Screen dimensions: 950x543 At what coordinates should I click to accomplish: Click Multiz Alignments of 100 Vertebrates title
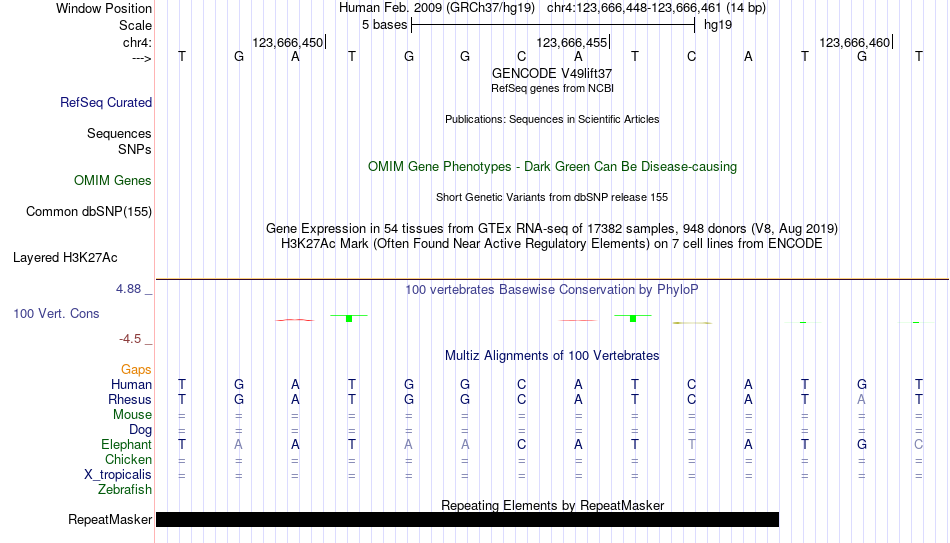[552, 356]
